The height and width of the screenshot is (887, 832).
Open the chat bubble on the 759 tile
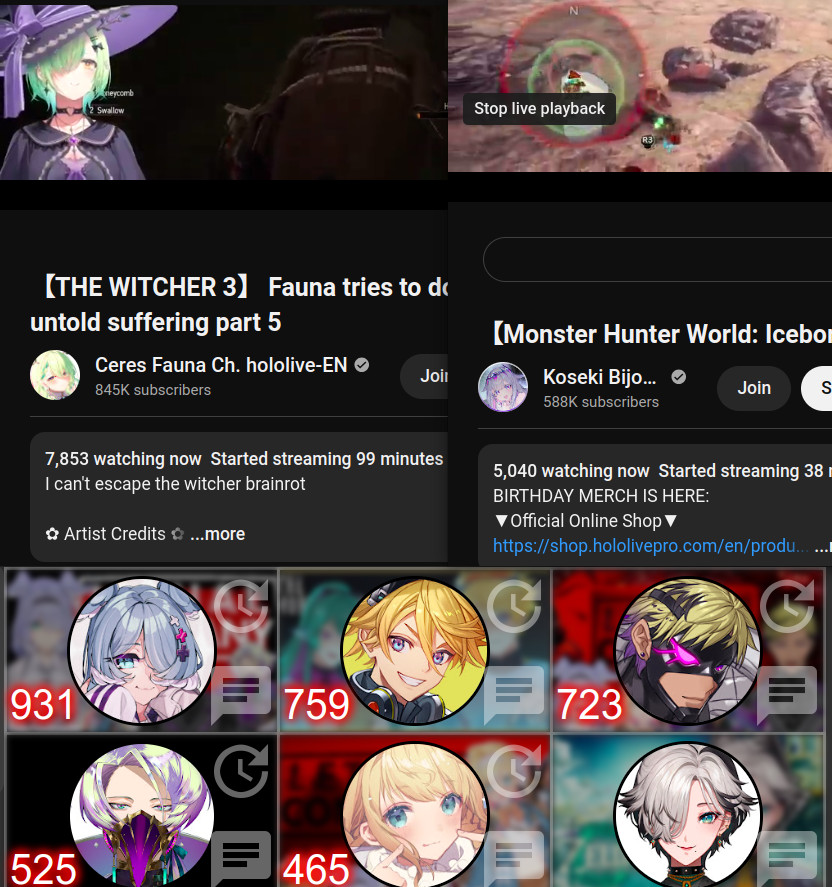pos(514,695)
